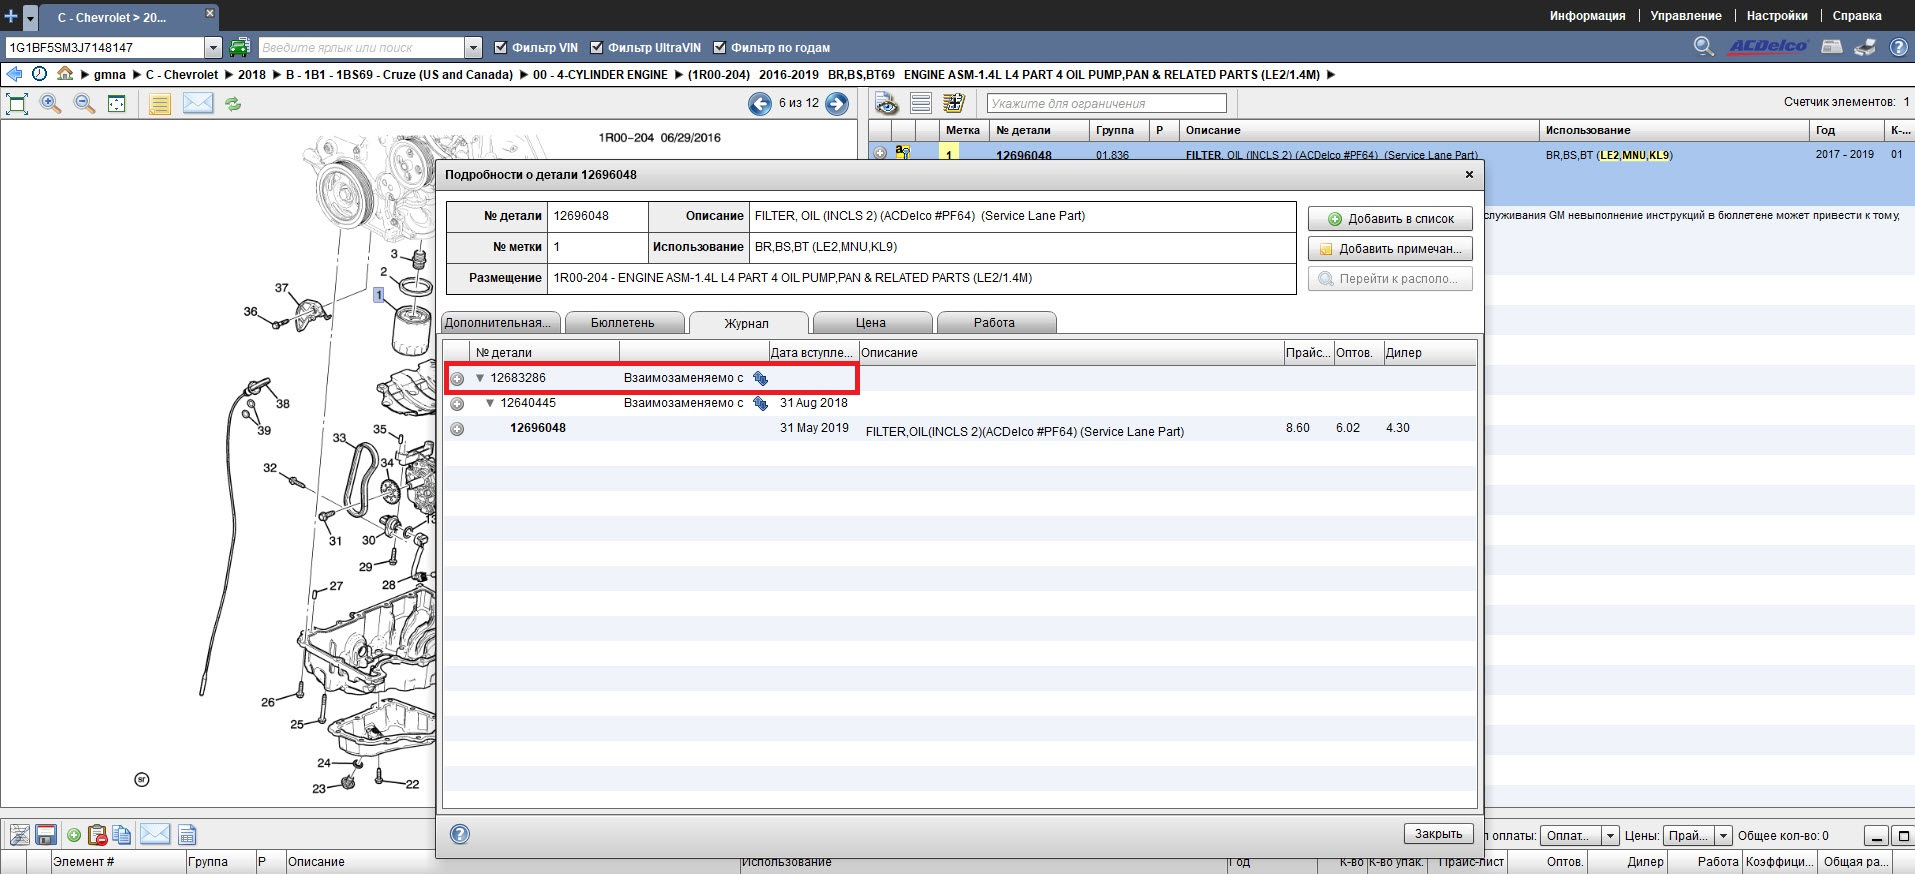This screenshot has height=874, width=1915.
Task: Click the Закрыть button
Action: 1439,834
